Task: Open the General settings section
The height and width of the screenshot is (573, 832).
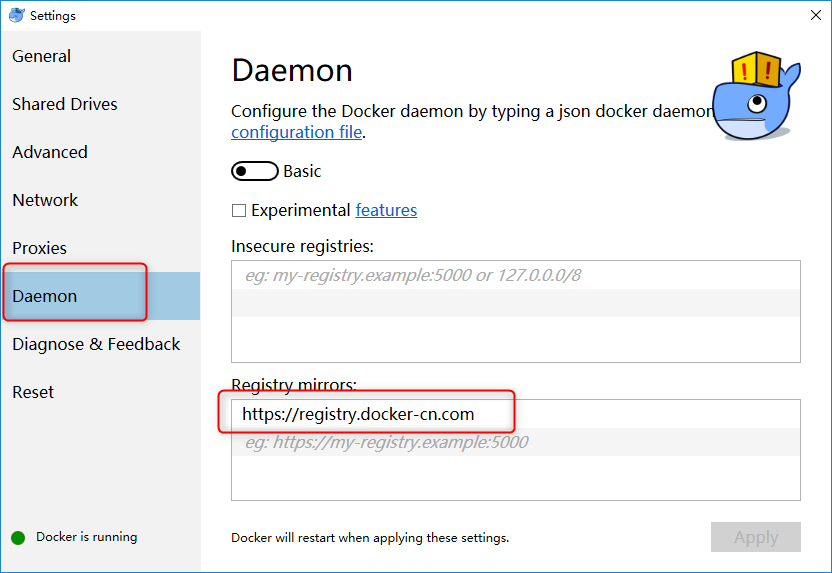Action: 41,56
